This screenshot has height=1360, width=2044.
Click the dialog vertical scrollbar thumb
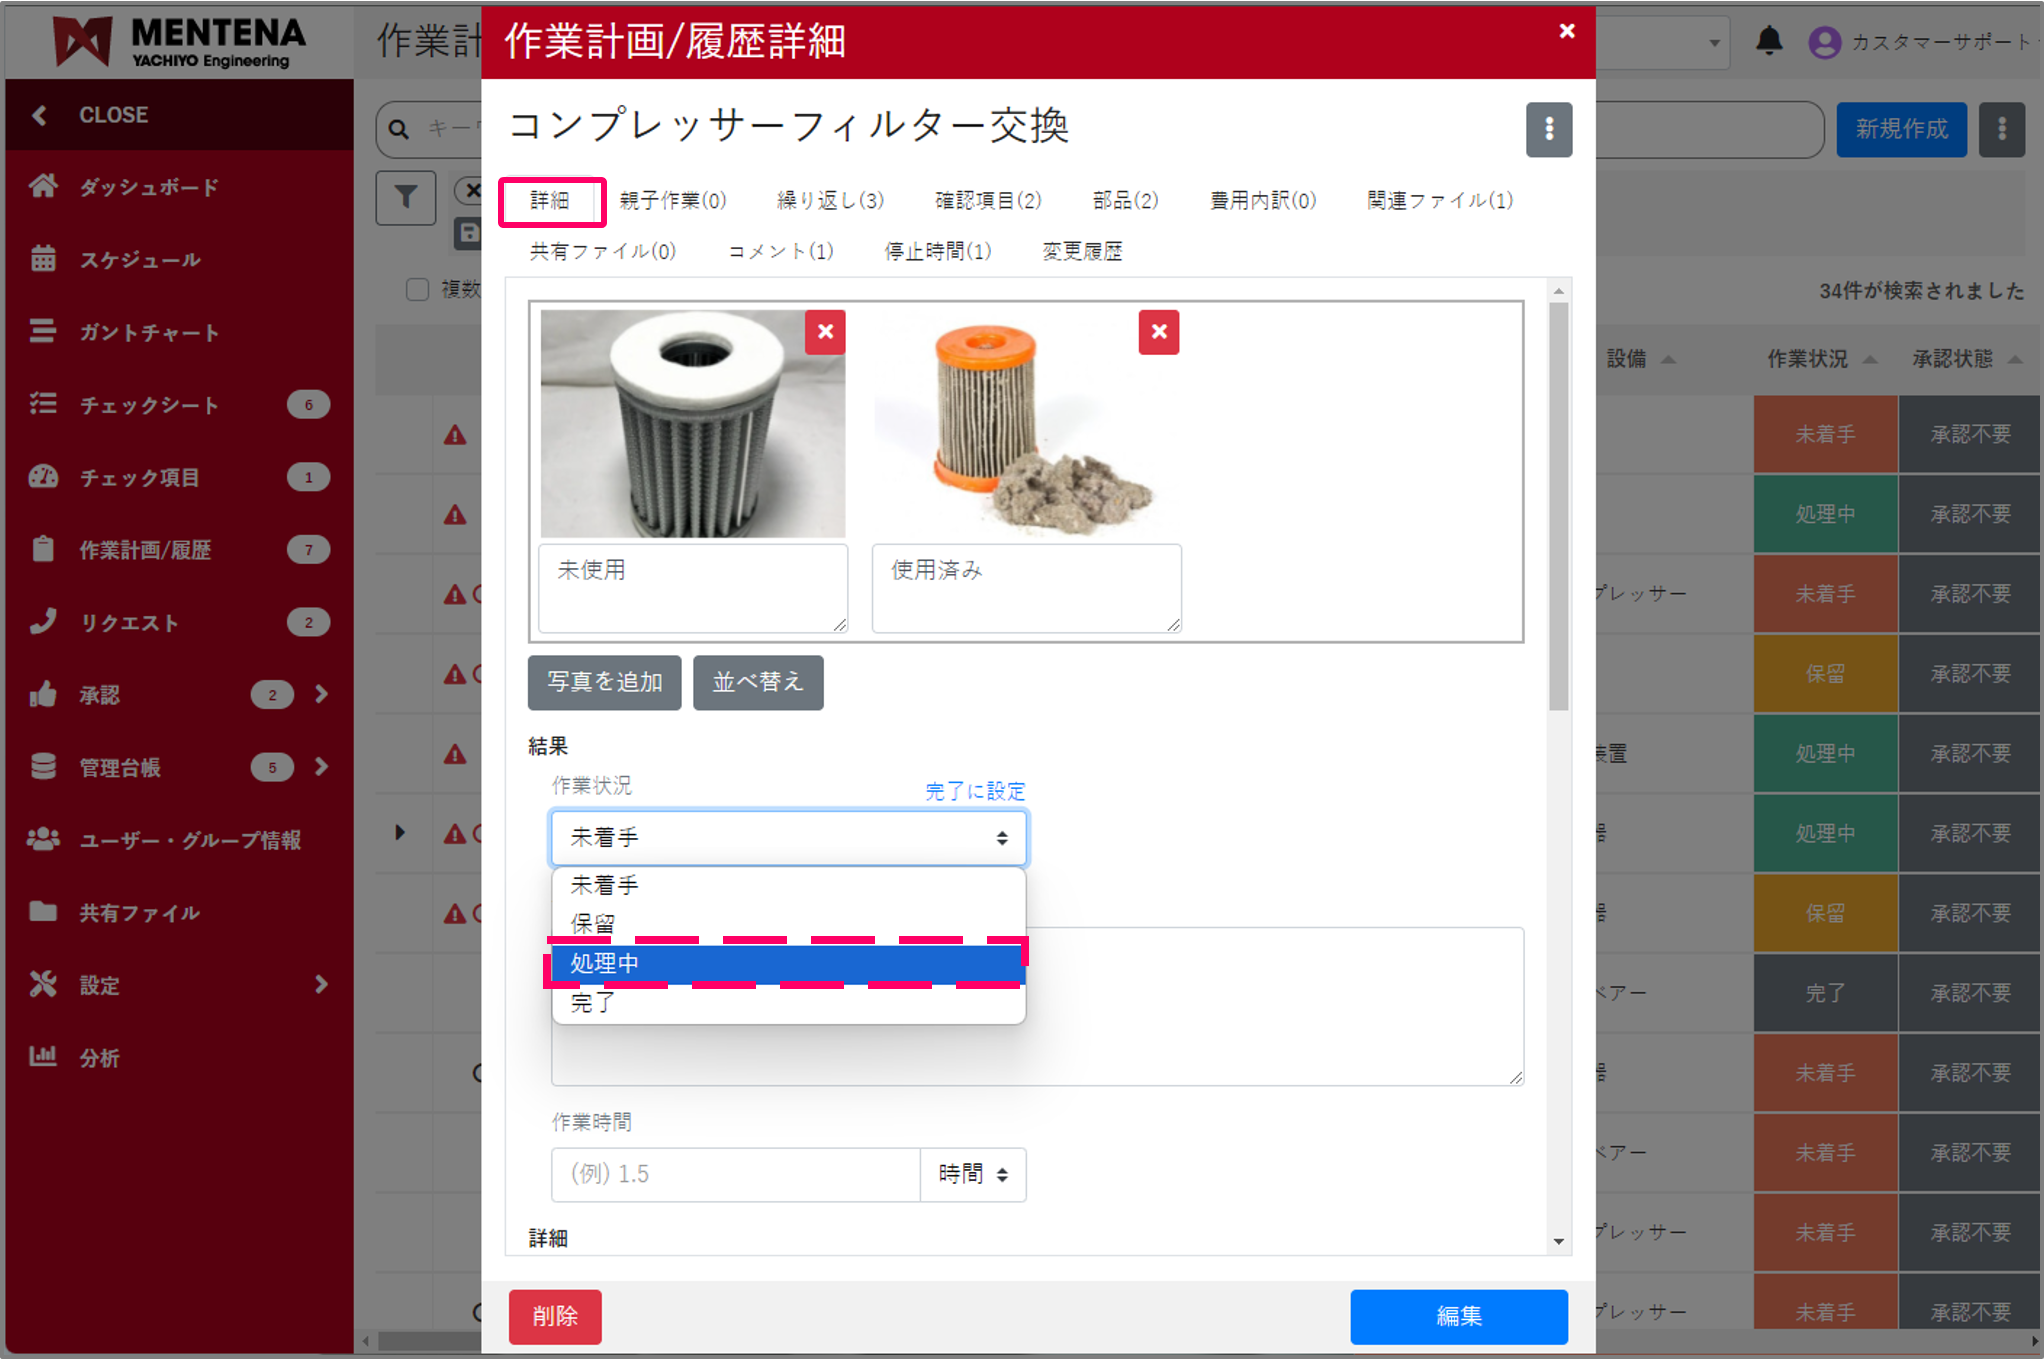point(1558,505)
